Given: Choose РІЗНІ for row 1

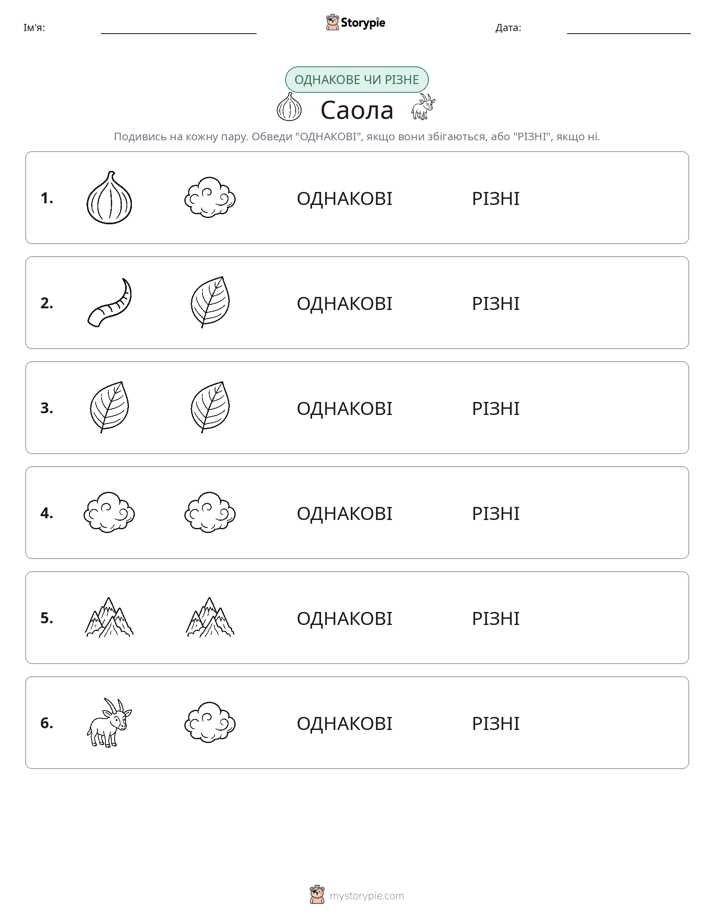Looking at the screenshot, I should coord(495,199).
